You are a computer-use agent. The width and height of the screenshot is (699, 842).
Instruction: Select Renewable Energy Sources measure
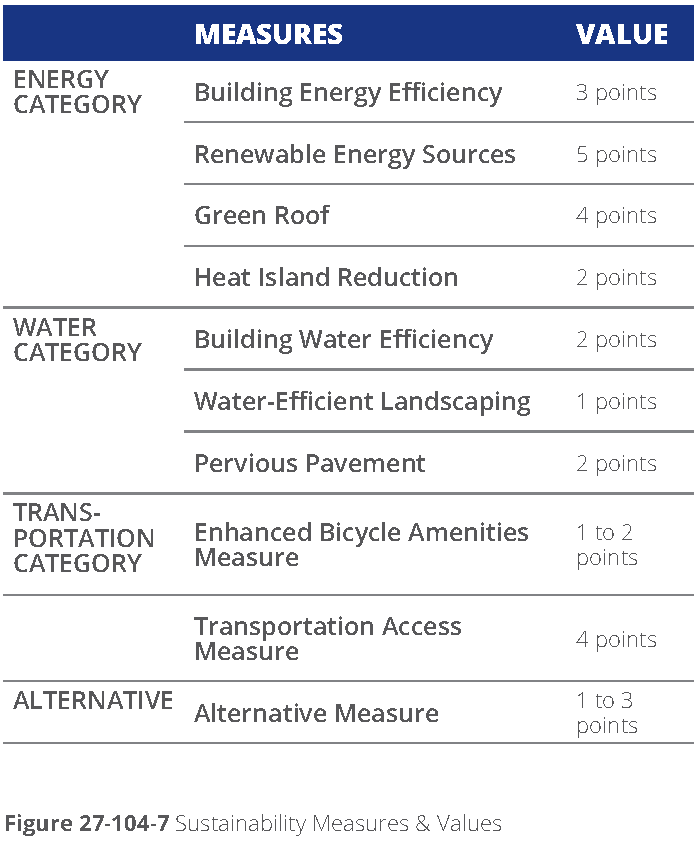(x=355, y=155)
